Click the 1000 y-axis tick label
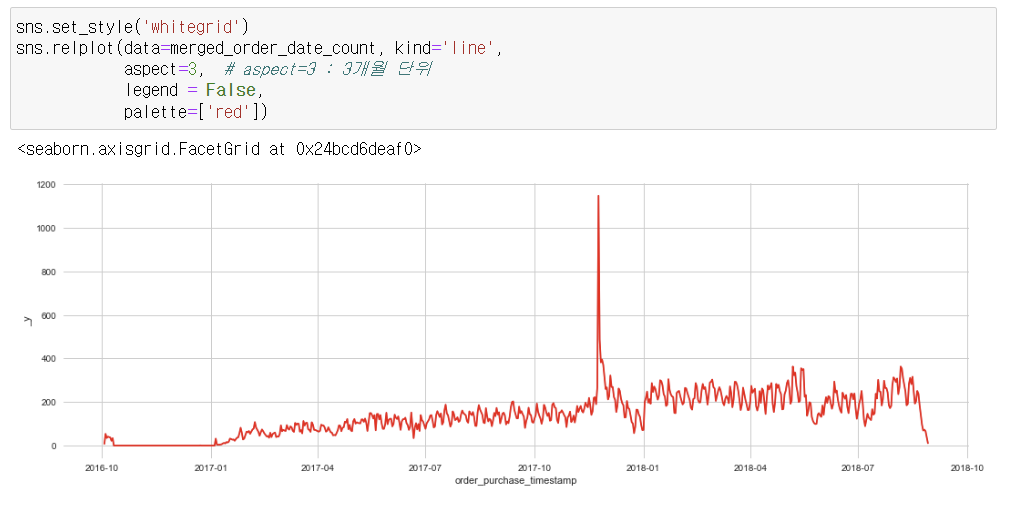1012x511 pixels. click(46, 228)
